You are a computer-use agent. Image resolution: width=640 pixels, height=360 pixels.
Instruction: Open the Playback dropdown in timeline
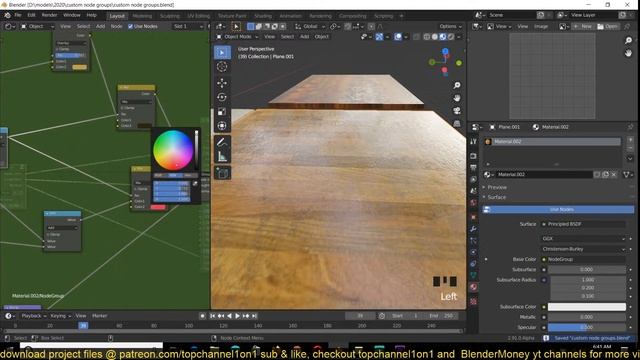click(33, 316)
